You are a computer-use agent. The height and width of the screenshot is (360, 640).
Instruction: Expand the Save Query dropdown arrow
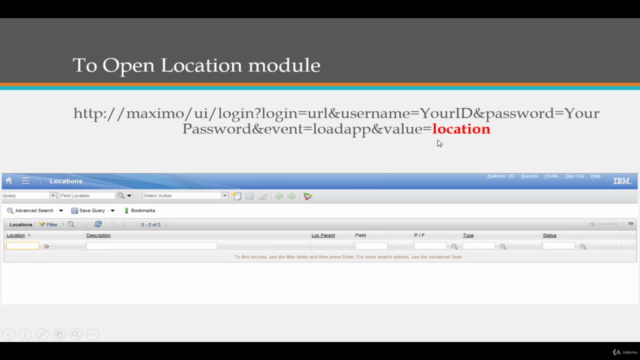click(x=112, y=211)
